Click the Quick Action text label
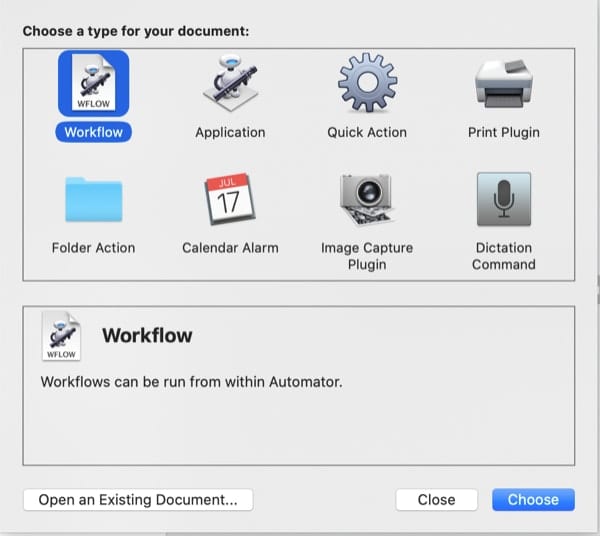 click(367, 132)
